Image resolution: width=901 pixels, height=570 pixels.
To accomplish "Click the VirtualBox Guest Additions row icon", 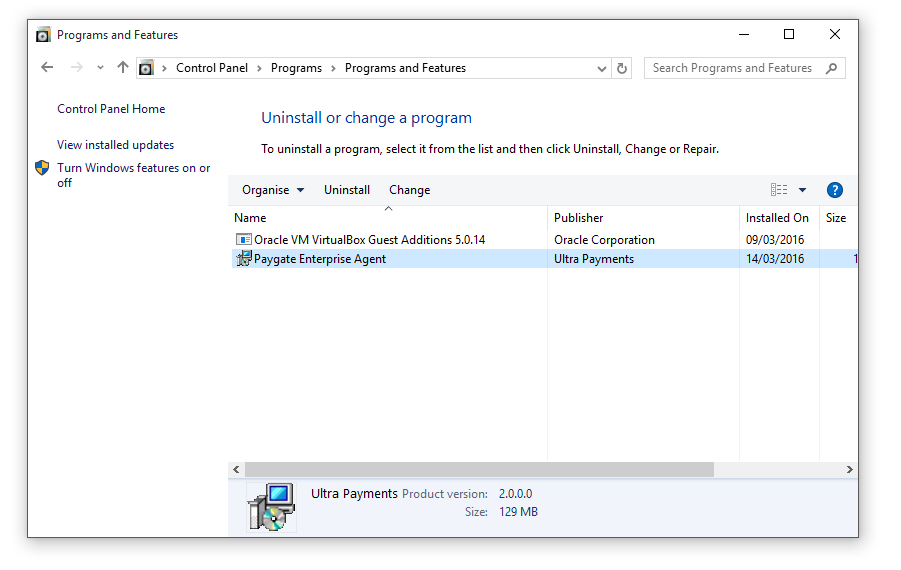I will coord(244,239).
